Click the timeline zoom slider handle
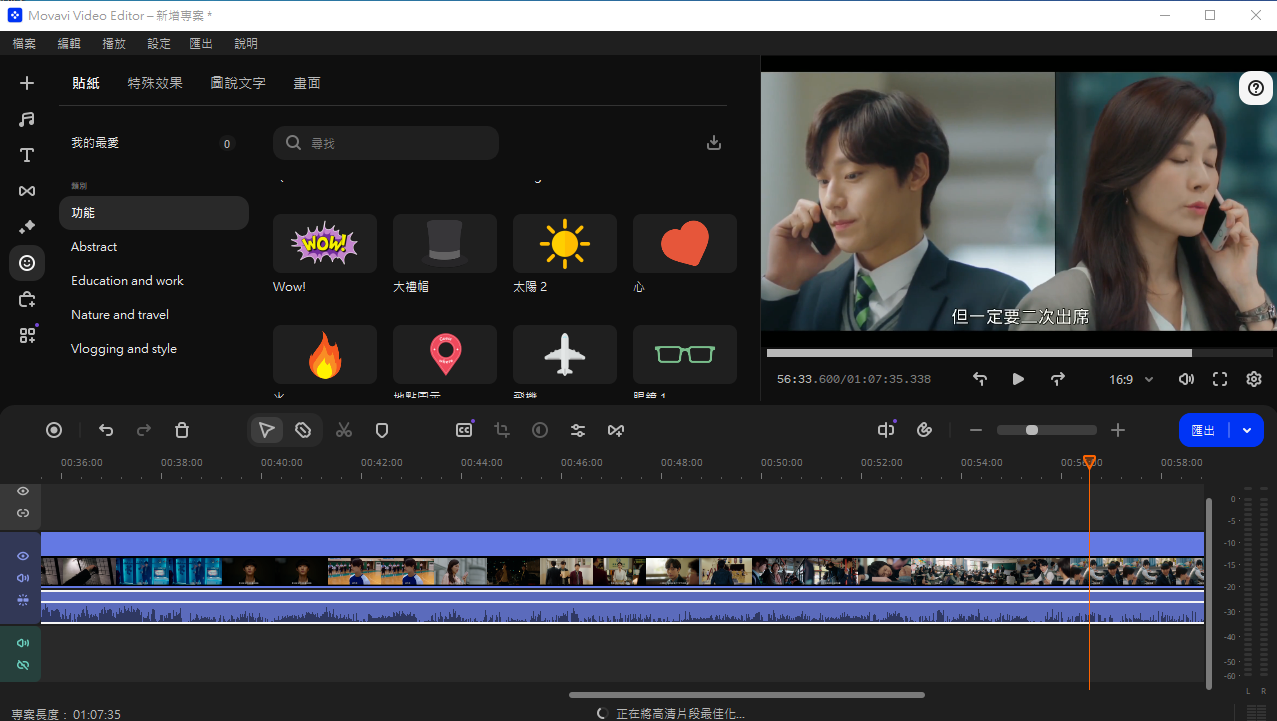 pyautogui.click(x=1032, y=430)
